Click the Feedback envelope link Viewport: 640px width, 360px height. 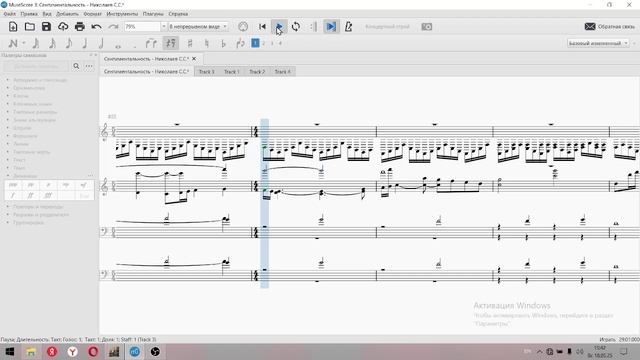pyautogui.click(x=610, y=27)
